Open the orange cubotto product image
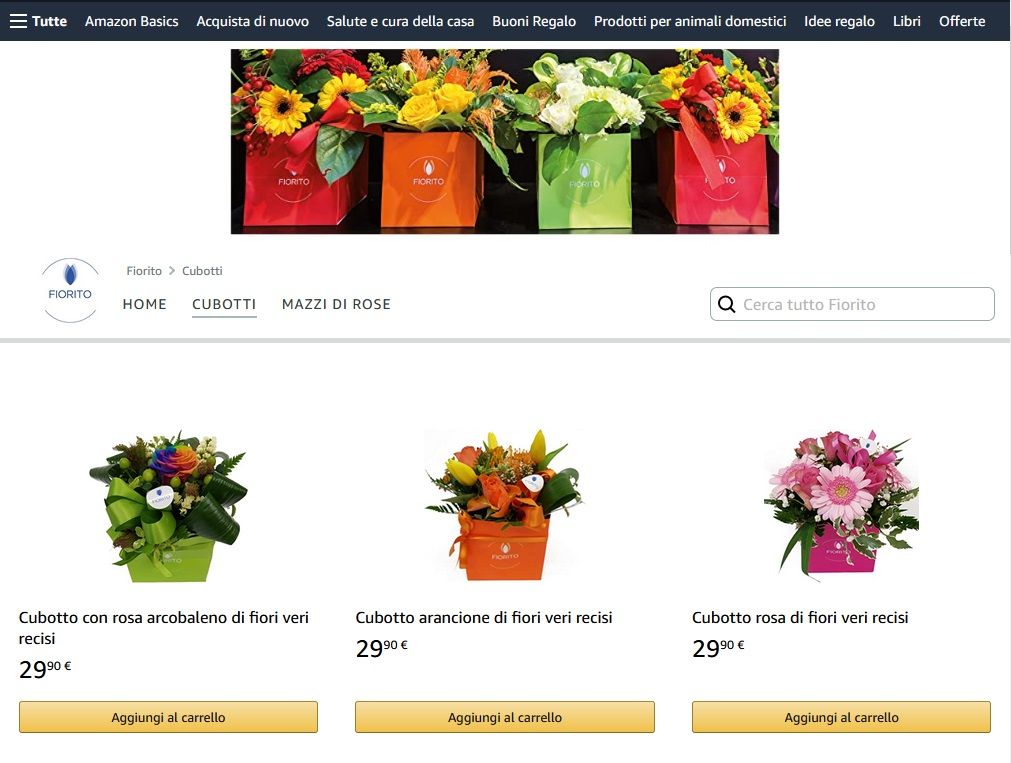This screenshot has width=1011, height=763. point(505,506)
